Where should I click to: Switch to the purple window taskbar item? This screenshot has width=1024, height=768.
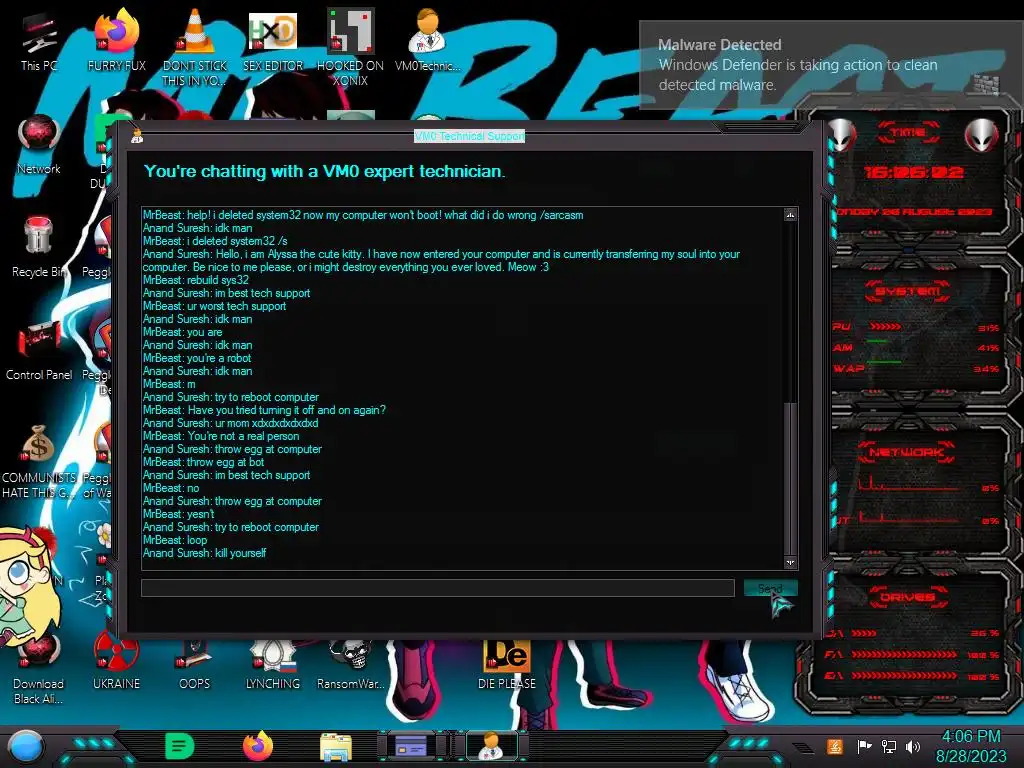point(413,746)
